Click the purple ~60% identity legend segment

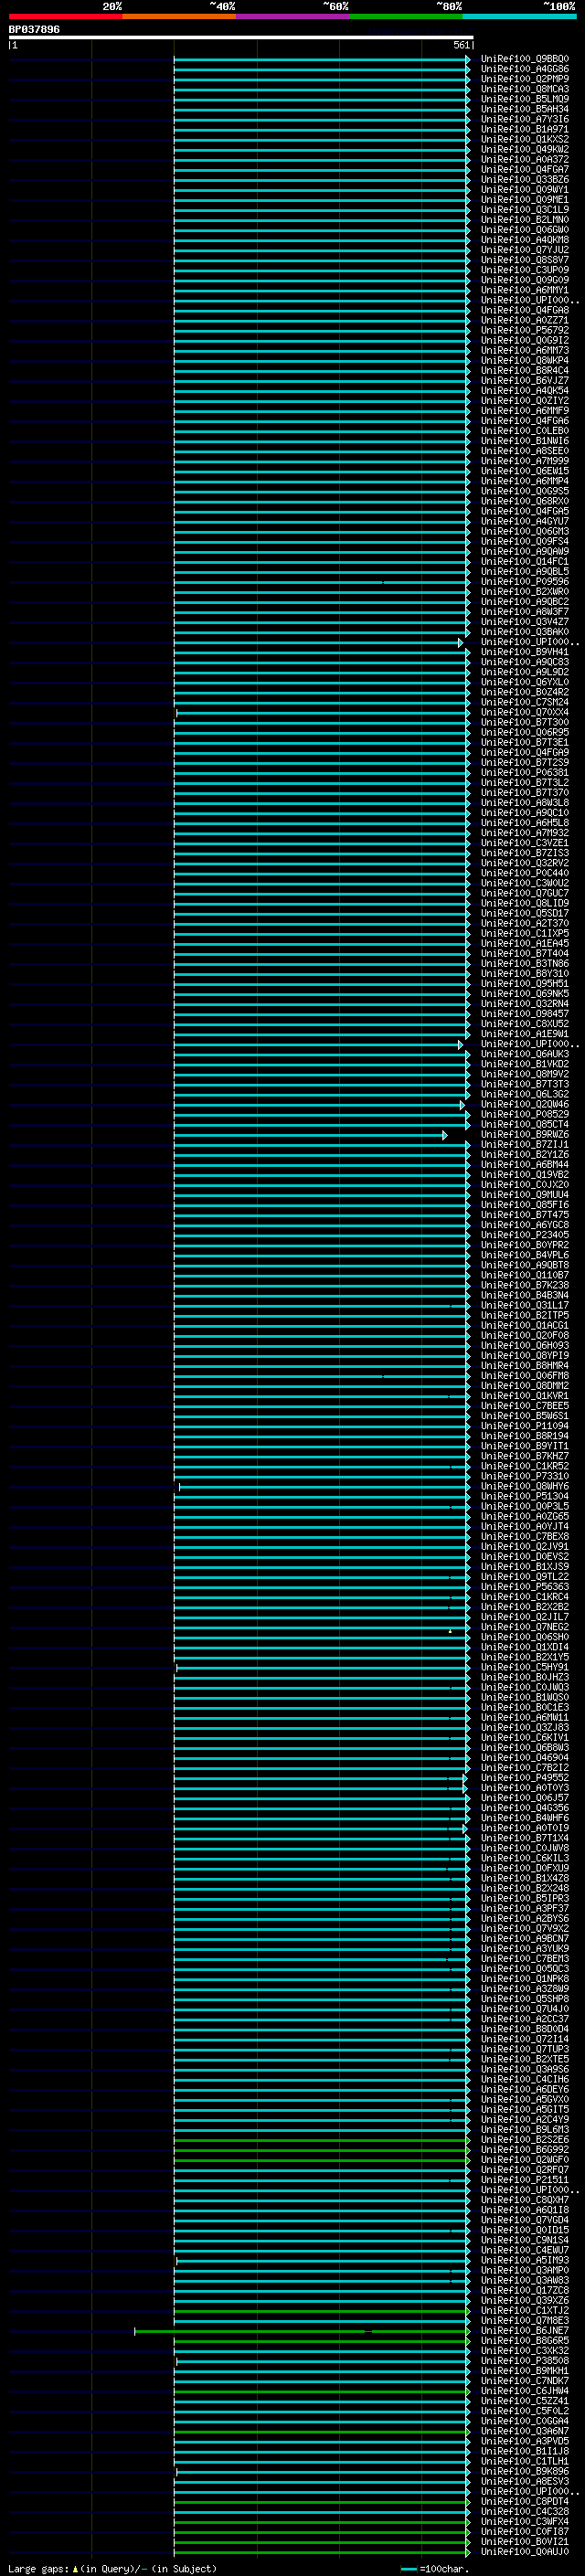(292, 17)
